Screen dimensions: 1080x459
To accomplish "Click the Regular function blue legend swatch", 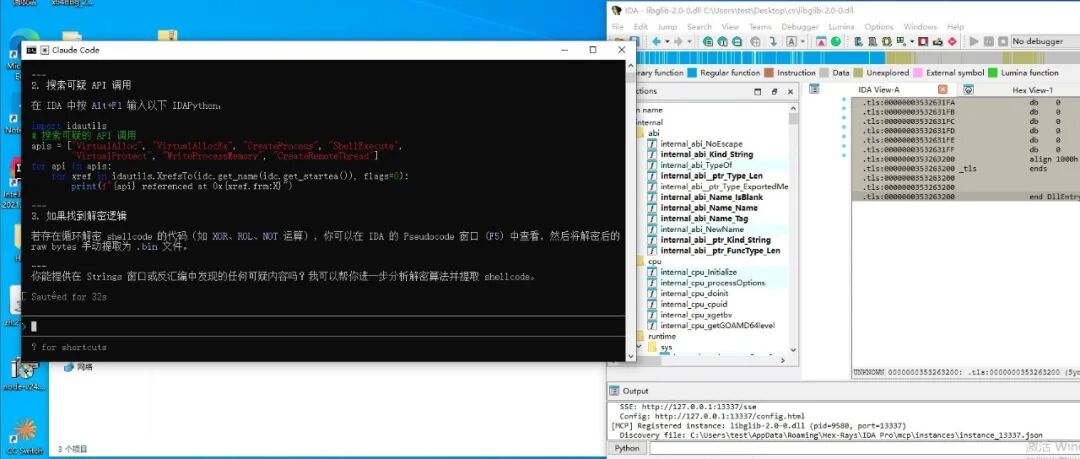I will pyautogui.click(x=693, y=72).
